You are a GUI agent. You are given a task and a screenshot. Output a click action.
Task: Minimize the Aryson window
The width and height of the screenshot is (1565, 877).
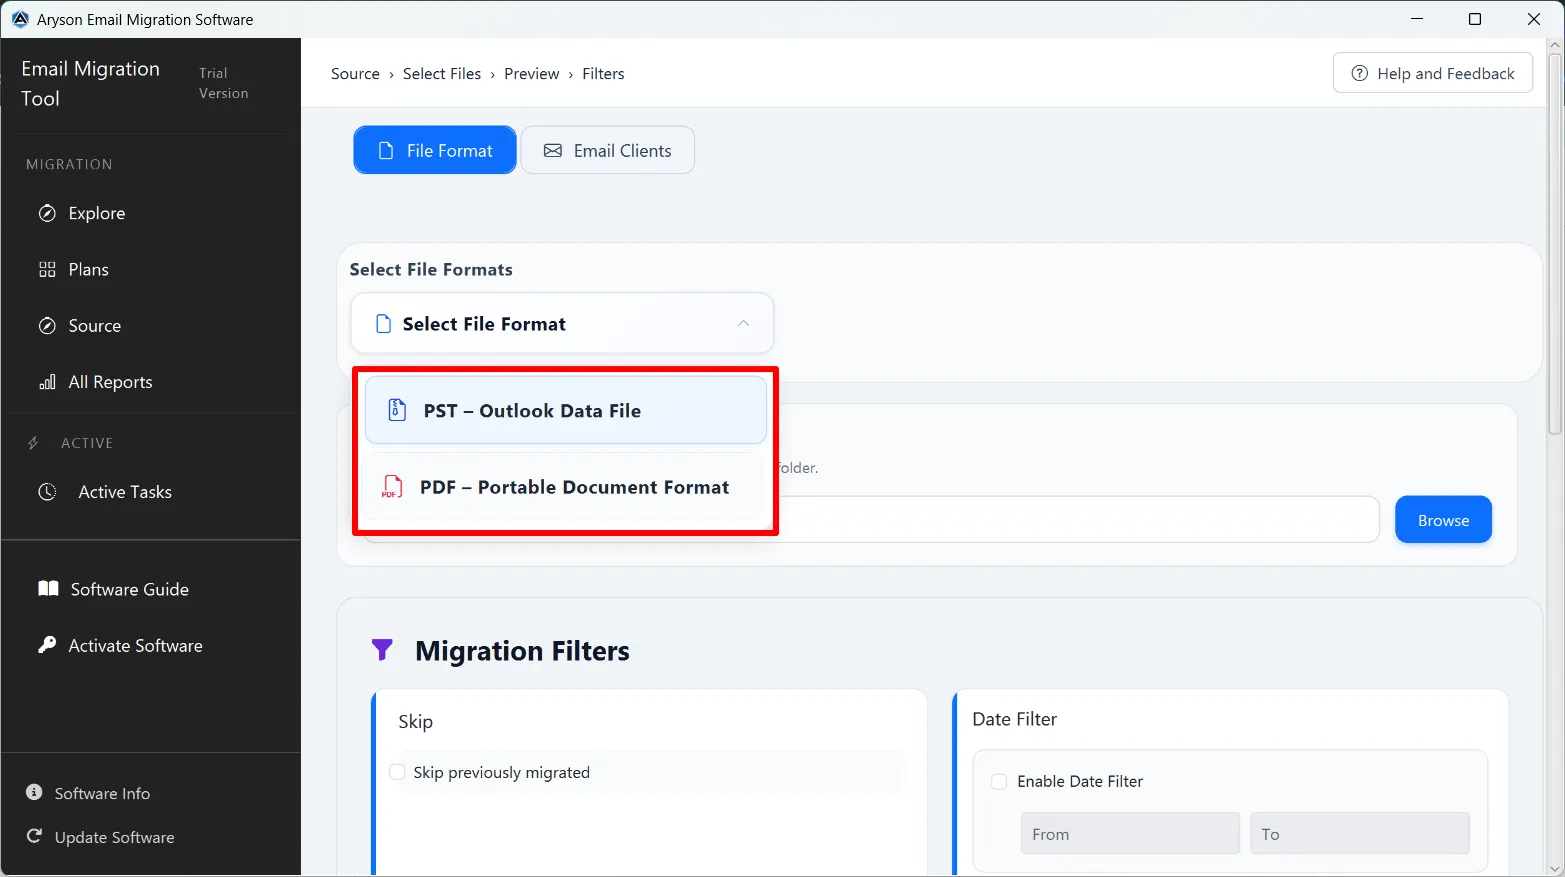pyautogui.click(x=1417, y=19)
